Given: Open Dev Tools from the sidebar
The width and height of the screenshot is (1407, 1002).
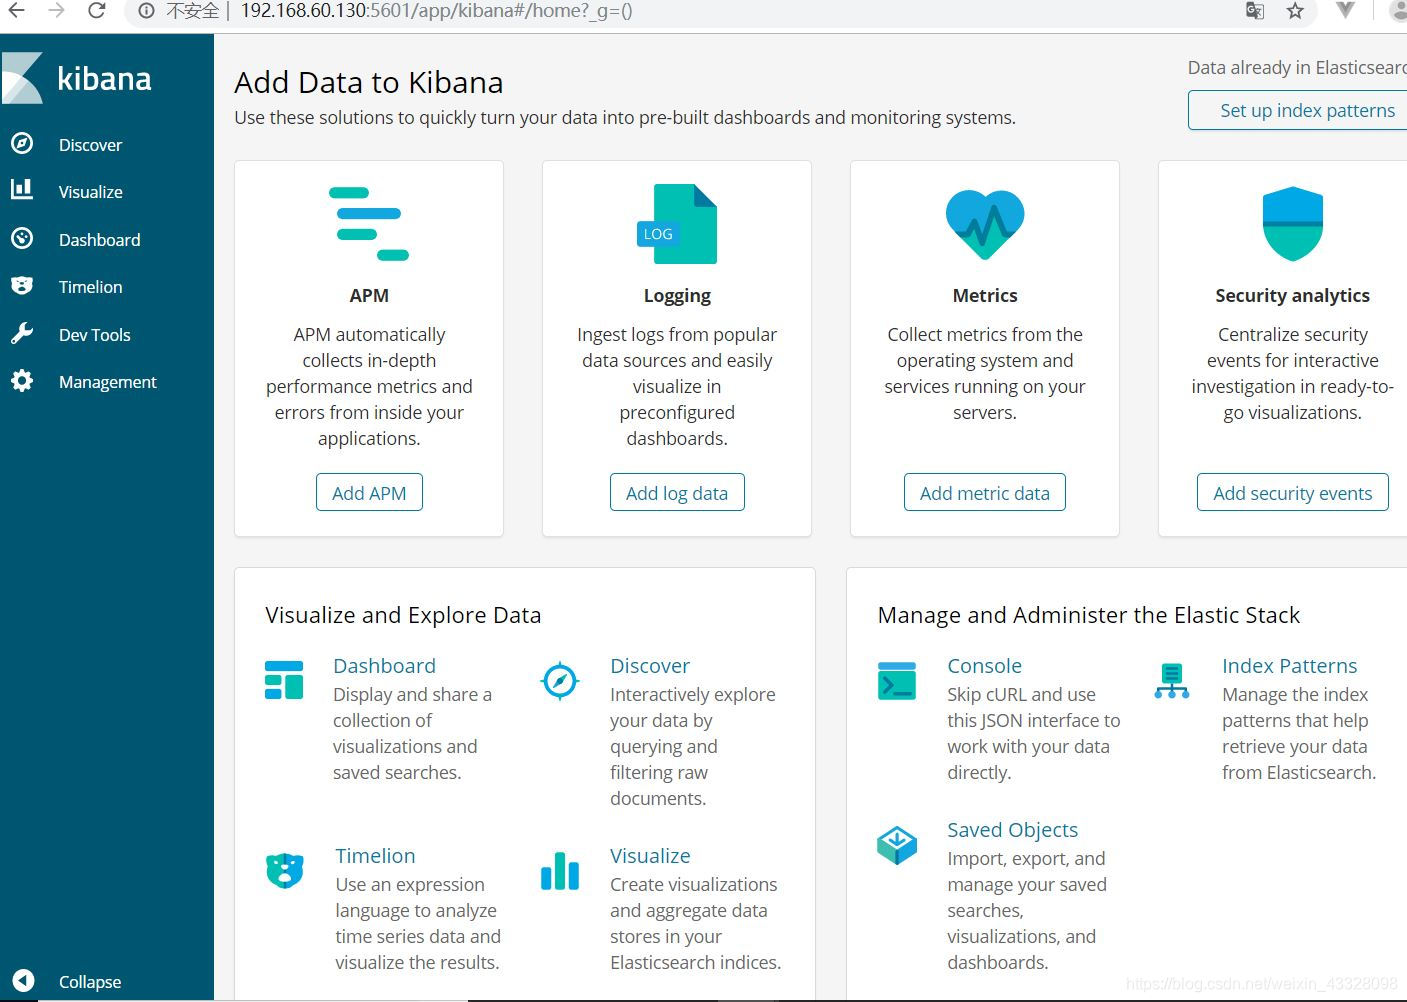Looking at the screenshot, I should pos(96,334).
